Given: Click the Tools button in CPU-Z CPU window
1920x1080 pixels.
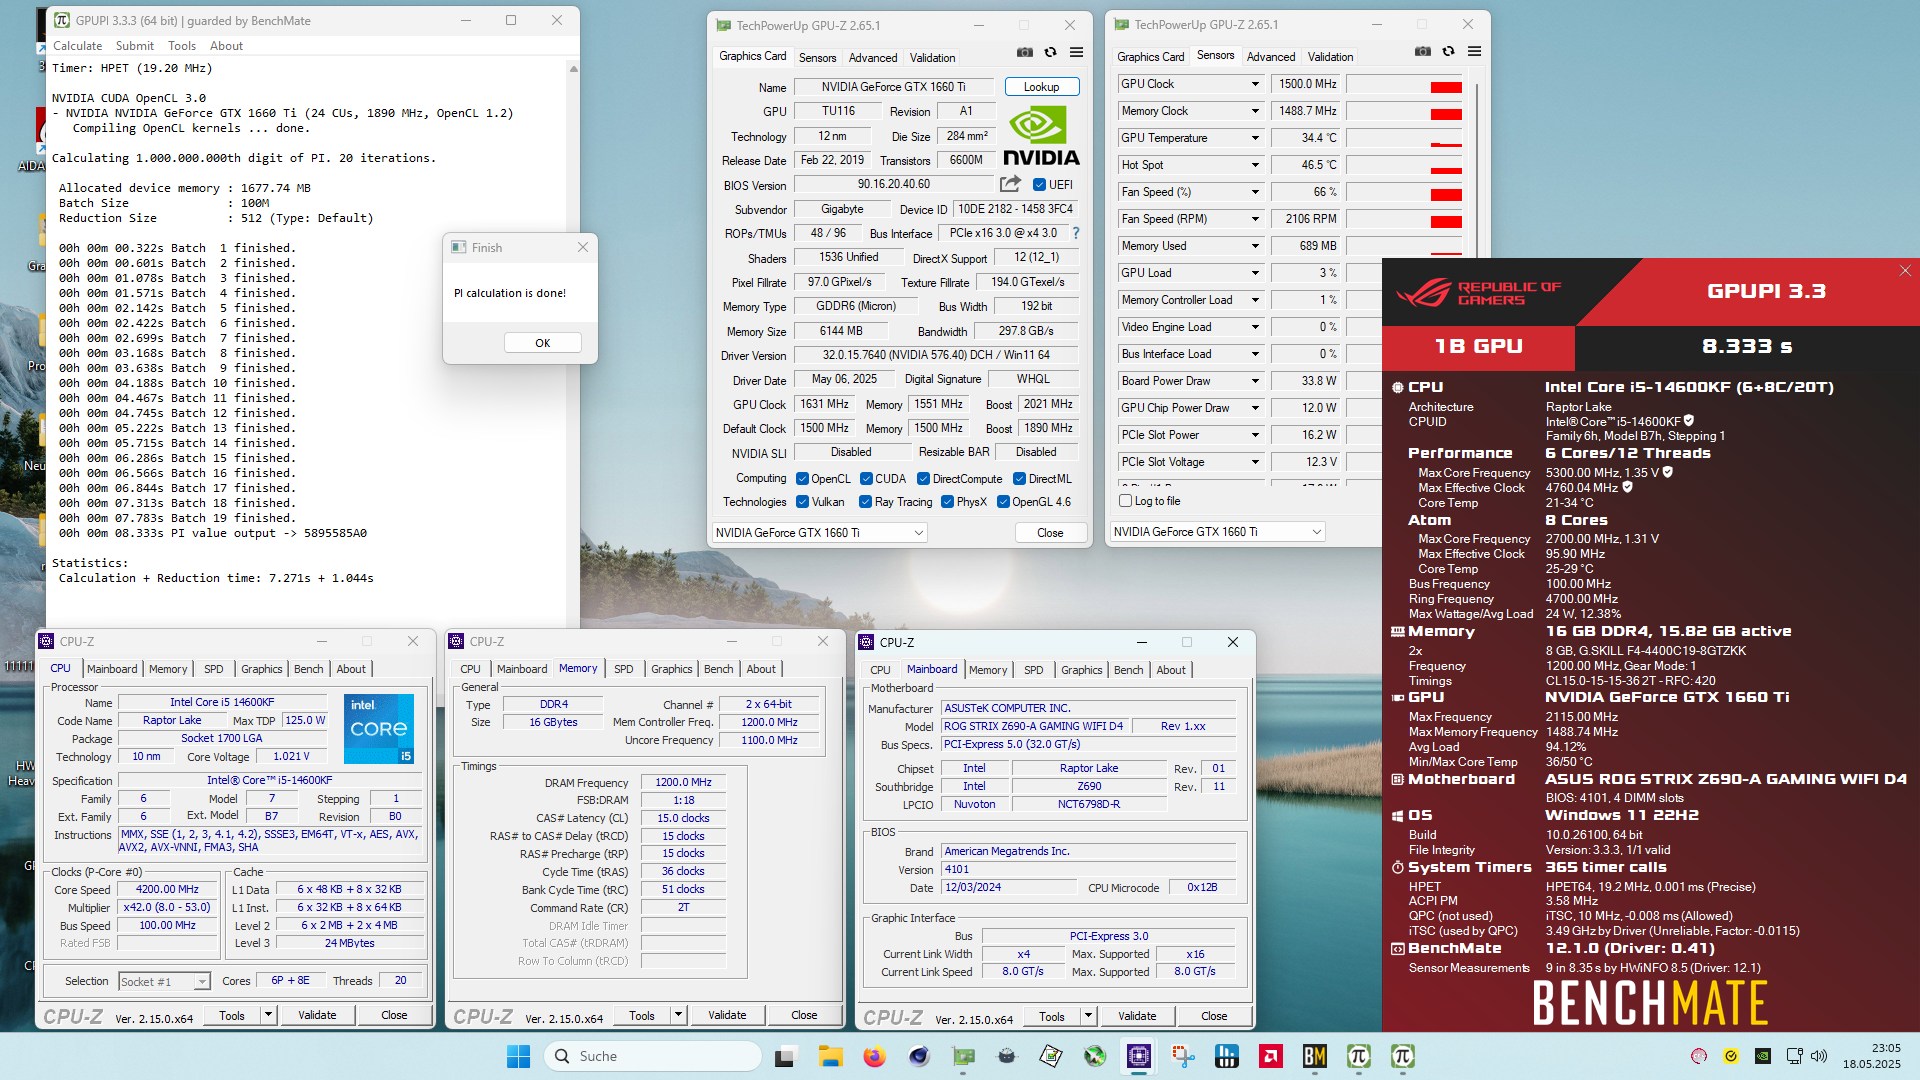Looking at the screenshot, I should pos(232,1015).
